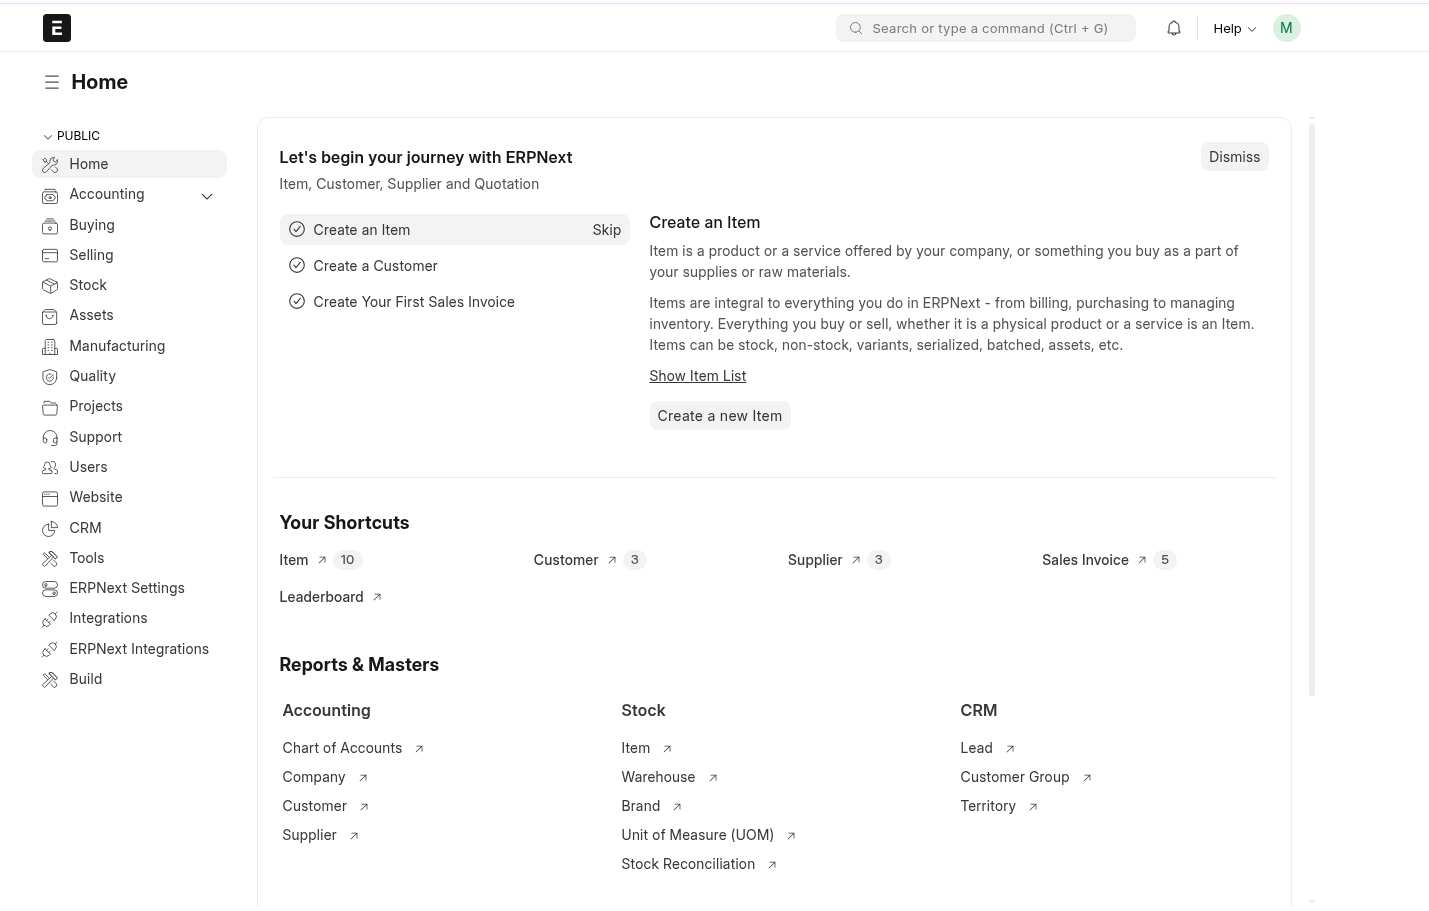Select the Stock sidebar icon
The height and width of the screenshot is (911, 1429).
coord(50,285)
